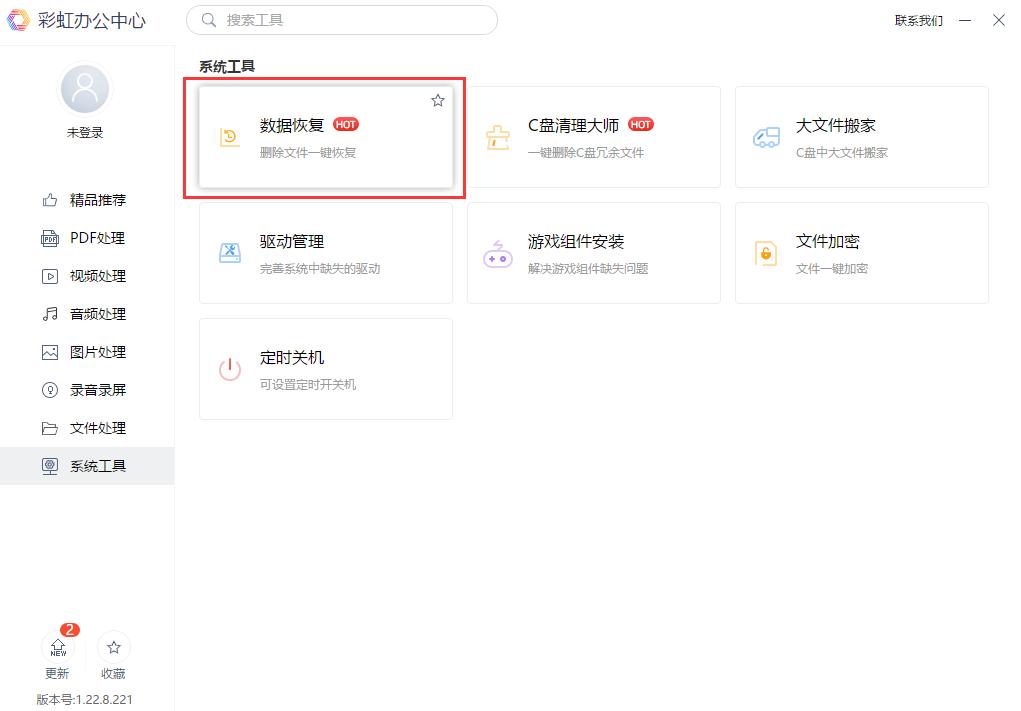Image resolution: width=1021 pixels, height=711 pixels.
Task: Open the 定时关机 scheduled shutdown tool
Action: (x=325, y=369)
